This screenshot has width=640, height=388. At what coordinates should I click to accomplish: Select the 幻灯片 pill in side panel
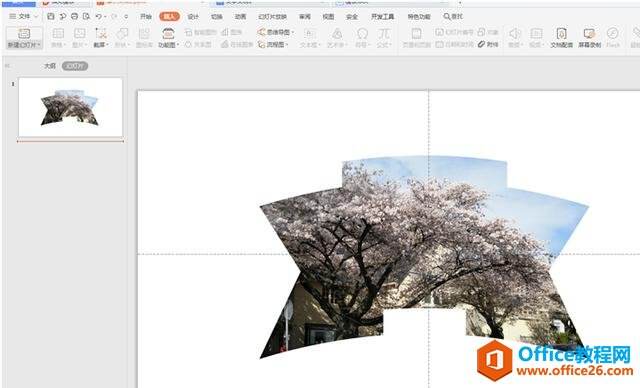click(x=75, y=66)
